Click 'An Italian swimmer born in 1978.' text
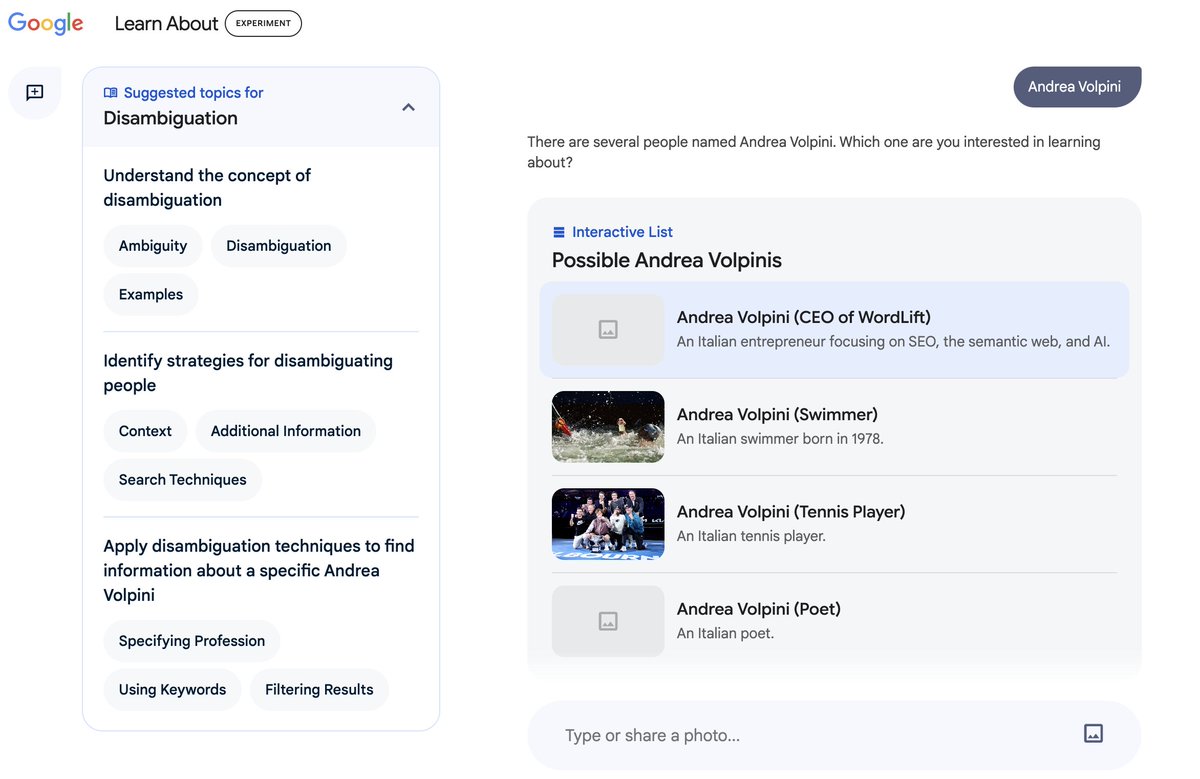Image resolution: width=1200 pixels, height=779 pixels. click(780, 438)
